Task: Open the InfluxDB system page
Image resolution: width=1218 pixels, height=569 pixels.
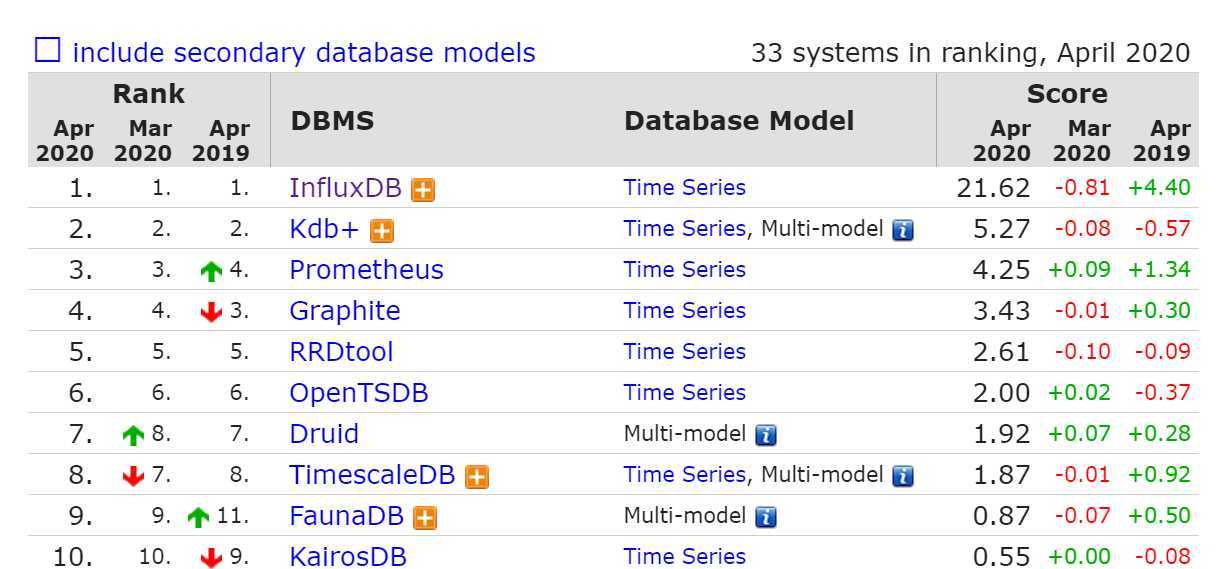Action: point(345,187)
